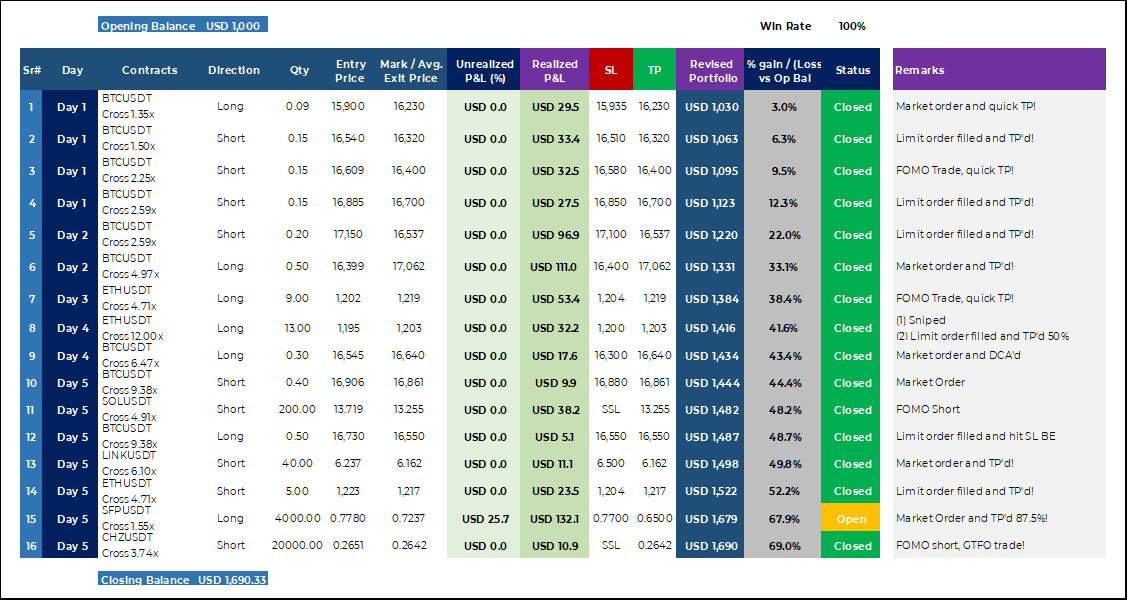Click remark 'FOMO Short' in row 11

[928, 410]
